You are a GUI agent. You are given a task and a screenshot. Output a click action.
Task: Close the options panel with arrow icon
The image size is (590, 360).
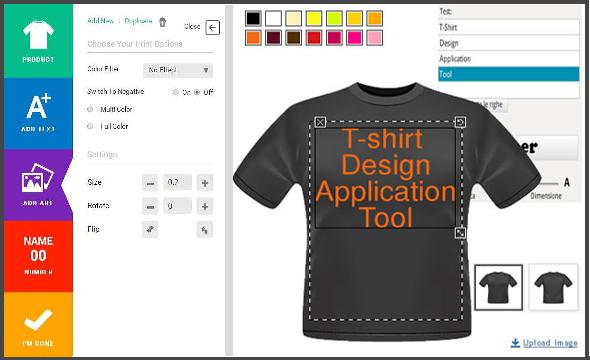click(213, 27)
